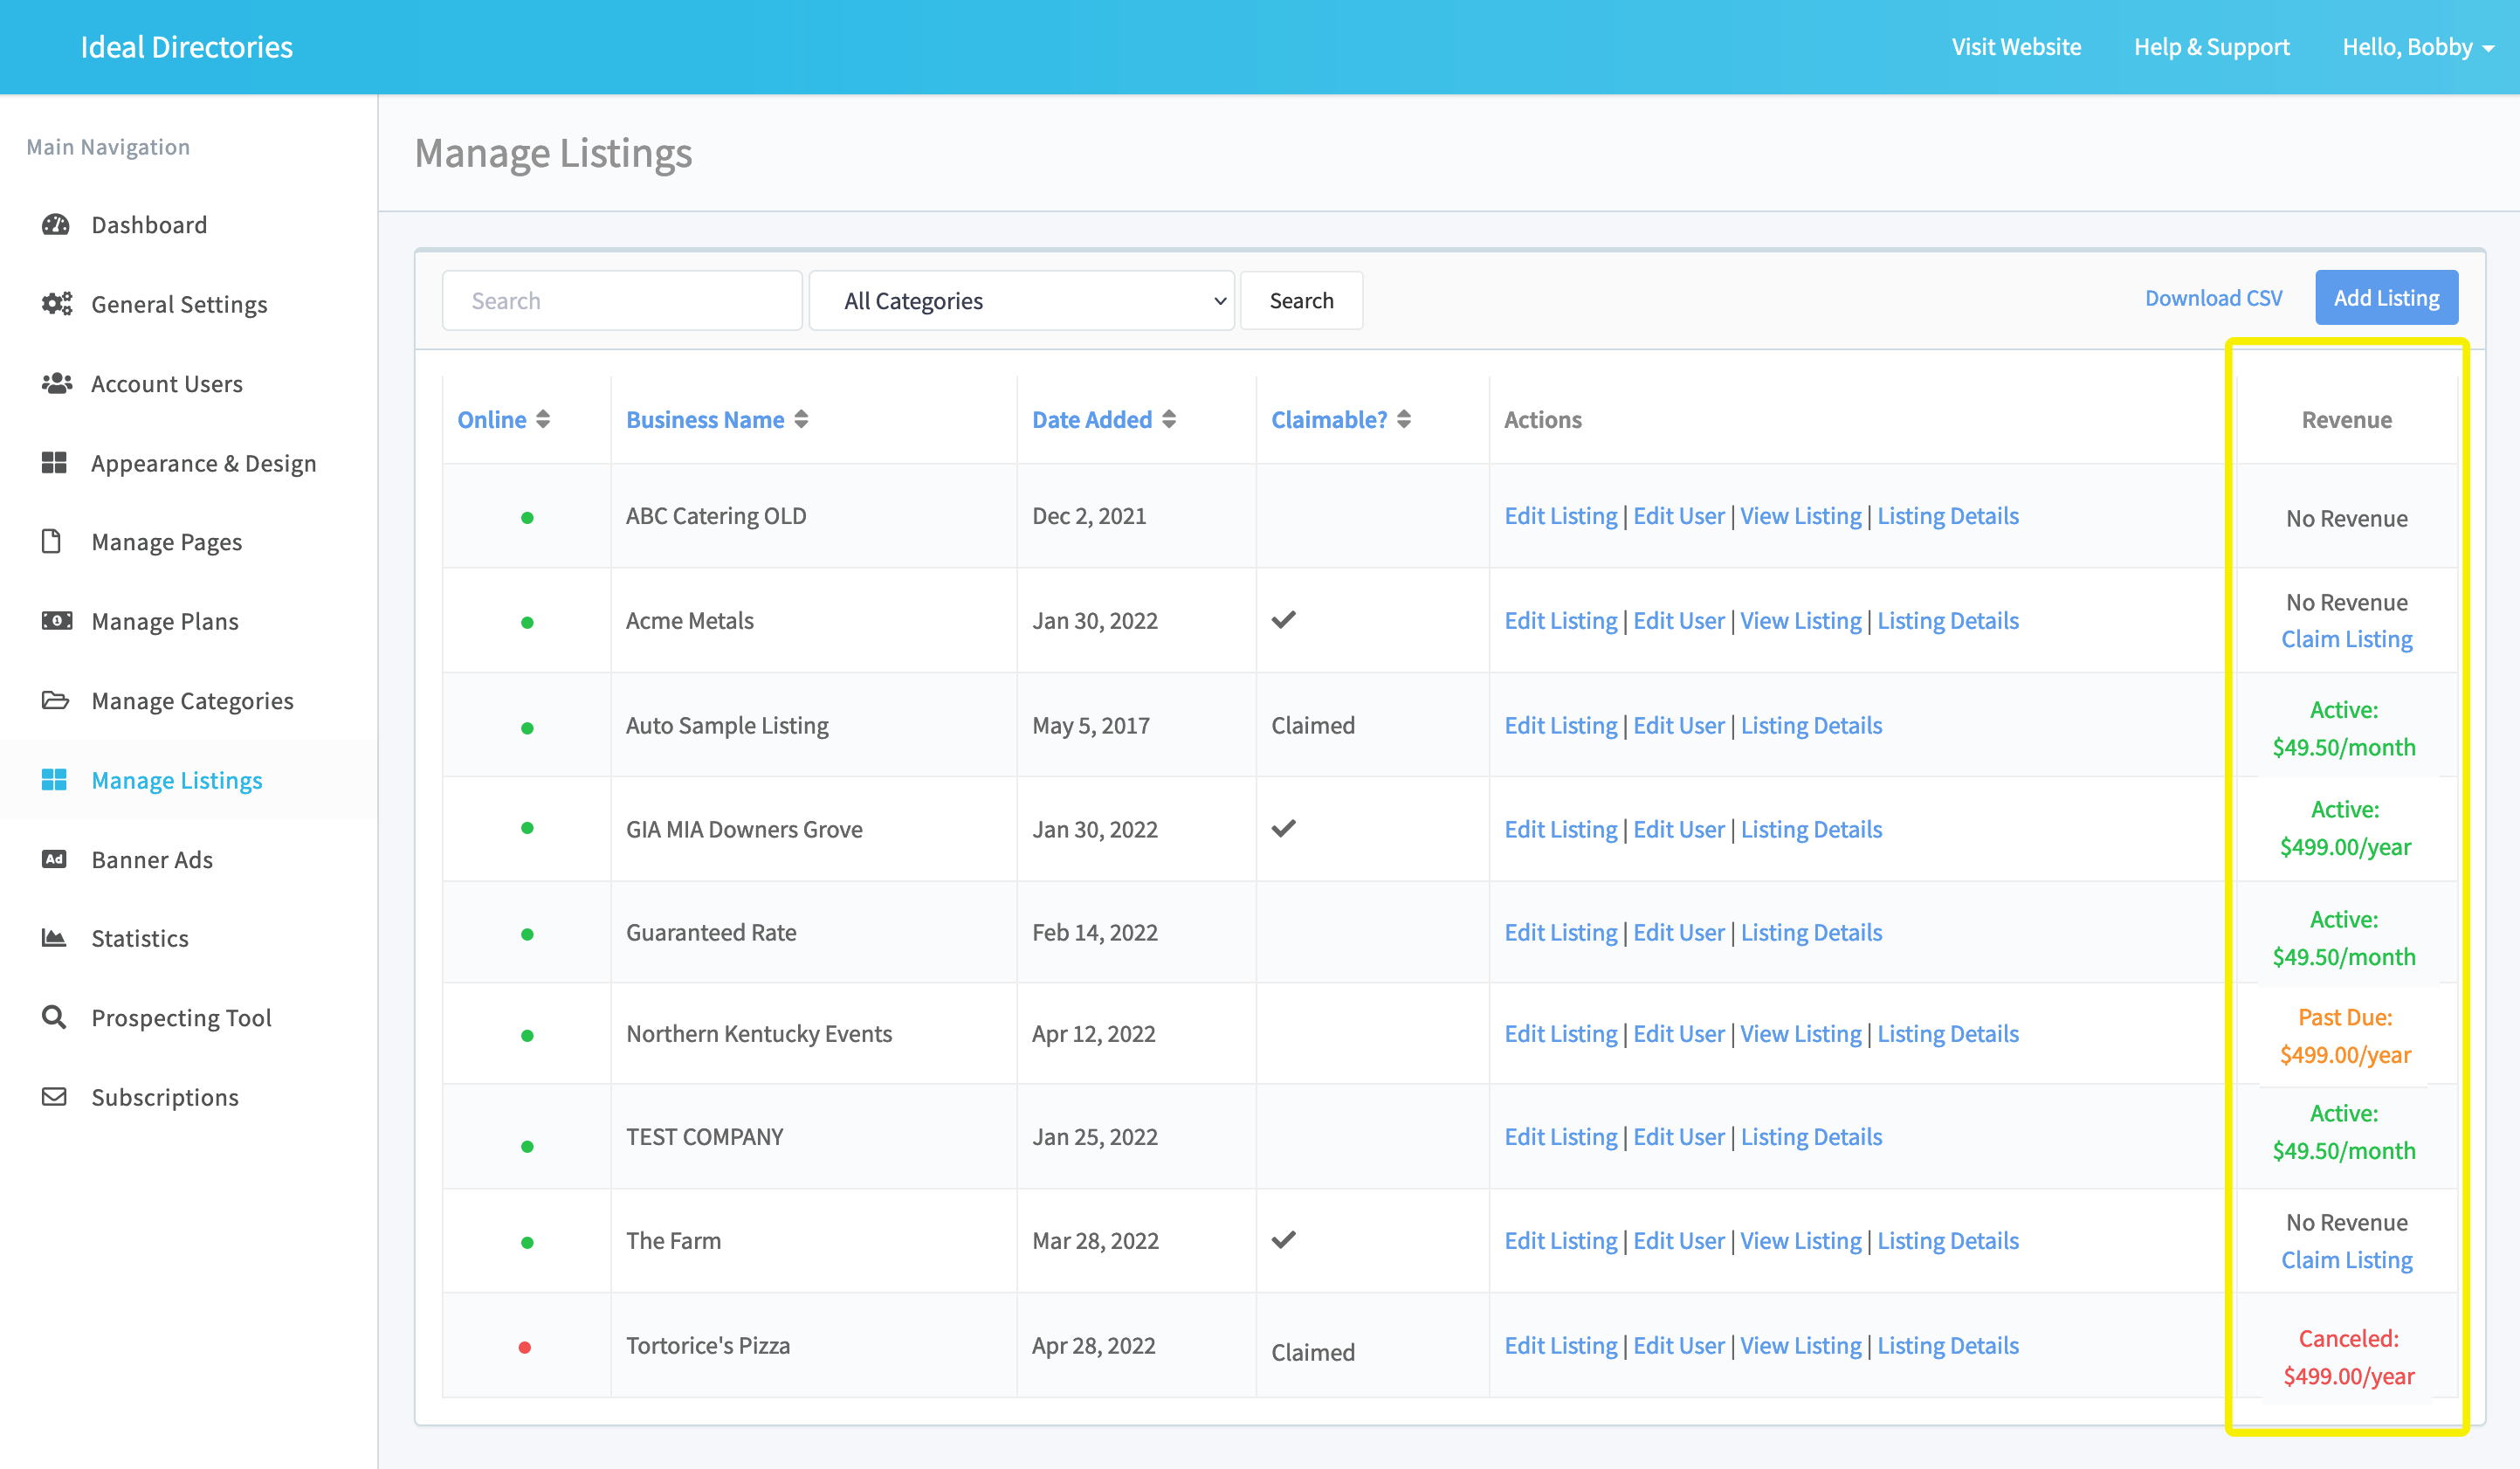Select Statistics in the navigation
The height and width of the screenshot is (1469, 2520).
click(x=140, y=938)
